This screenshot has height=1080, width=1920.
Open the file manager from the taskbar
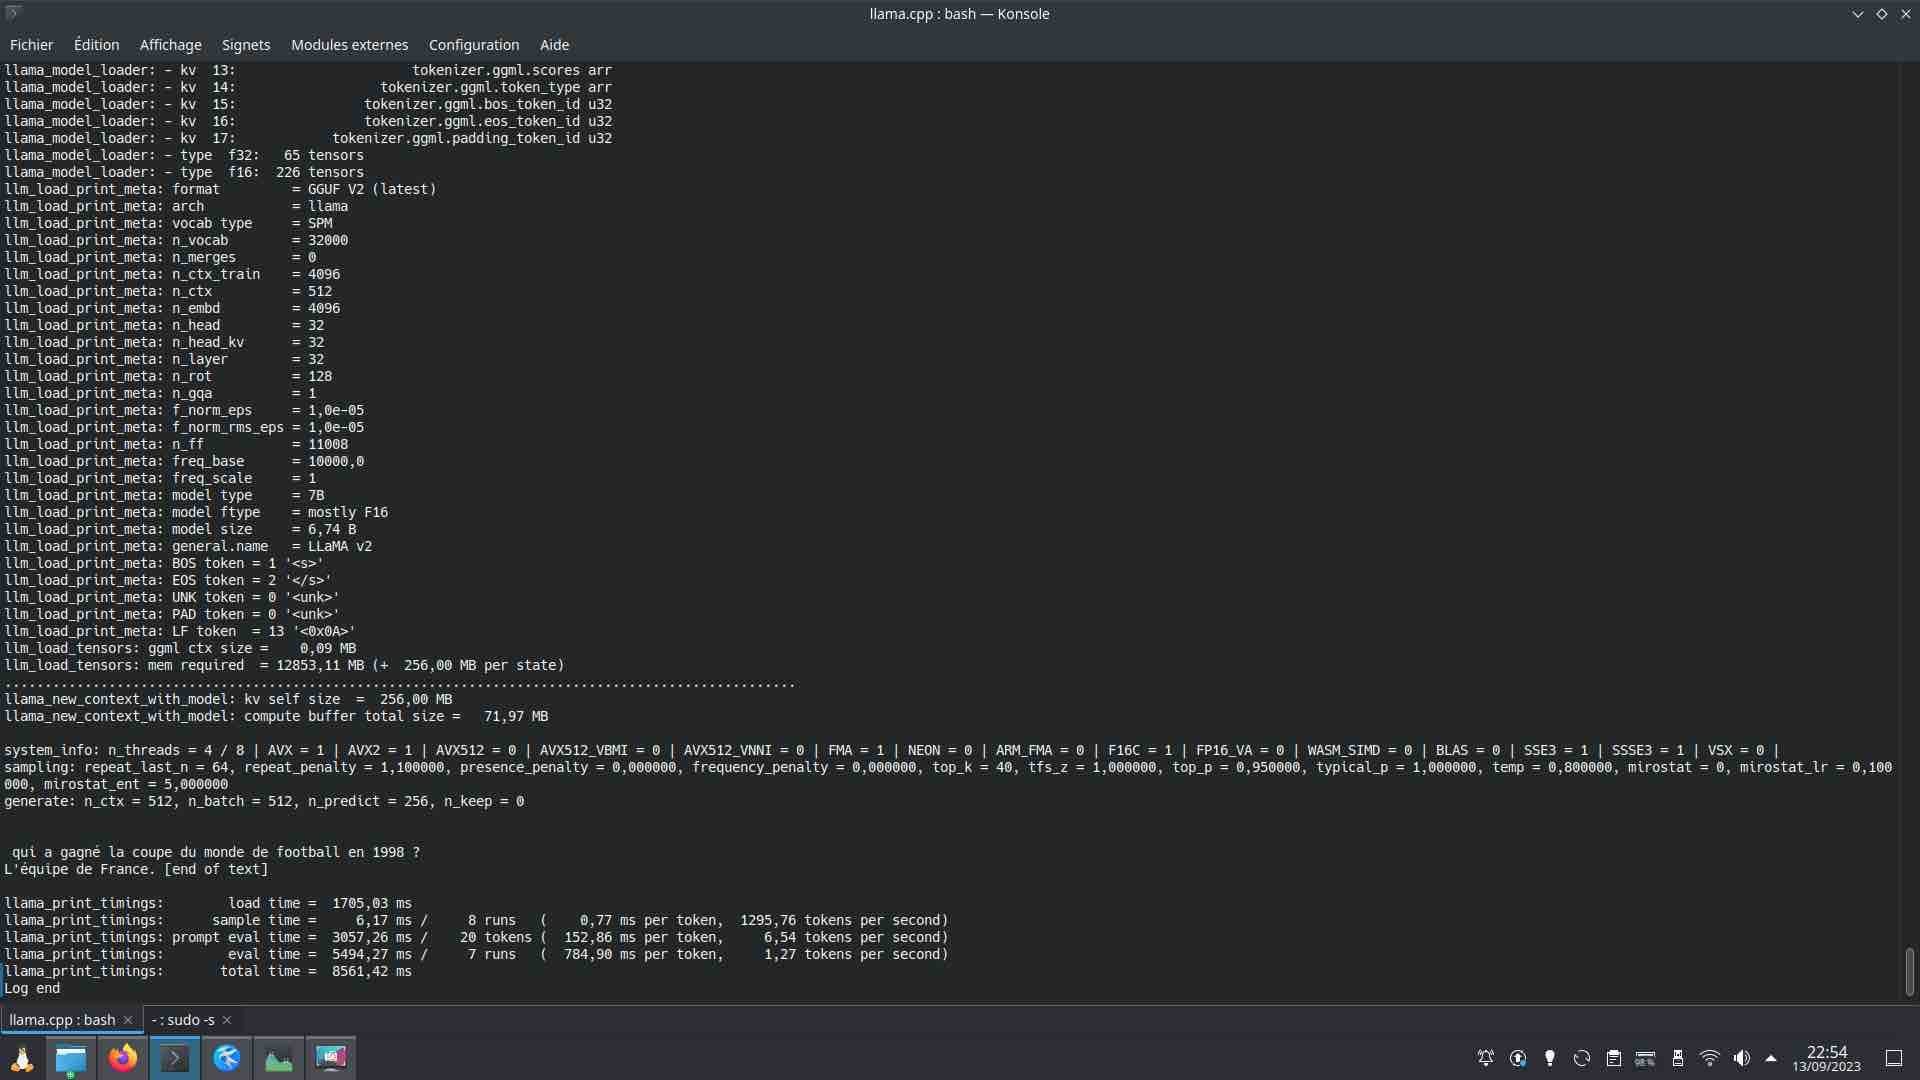point(70,1058)
